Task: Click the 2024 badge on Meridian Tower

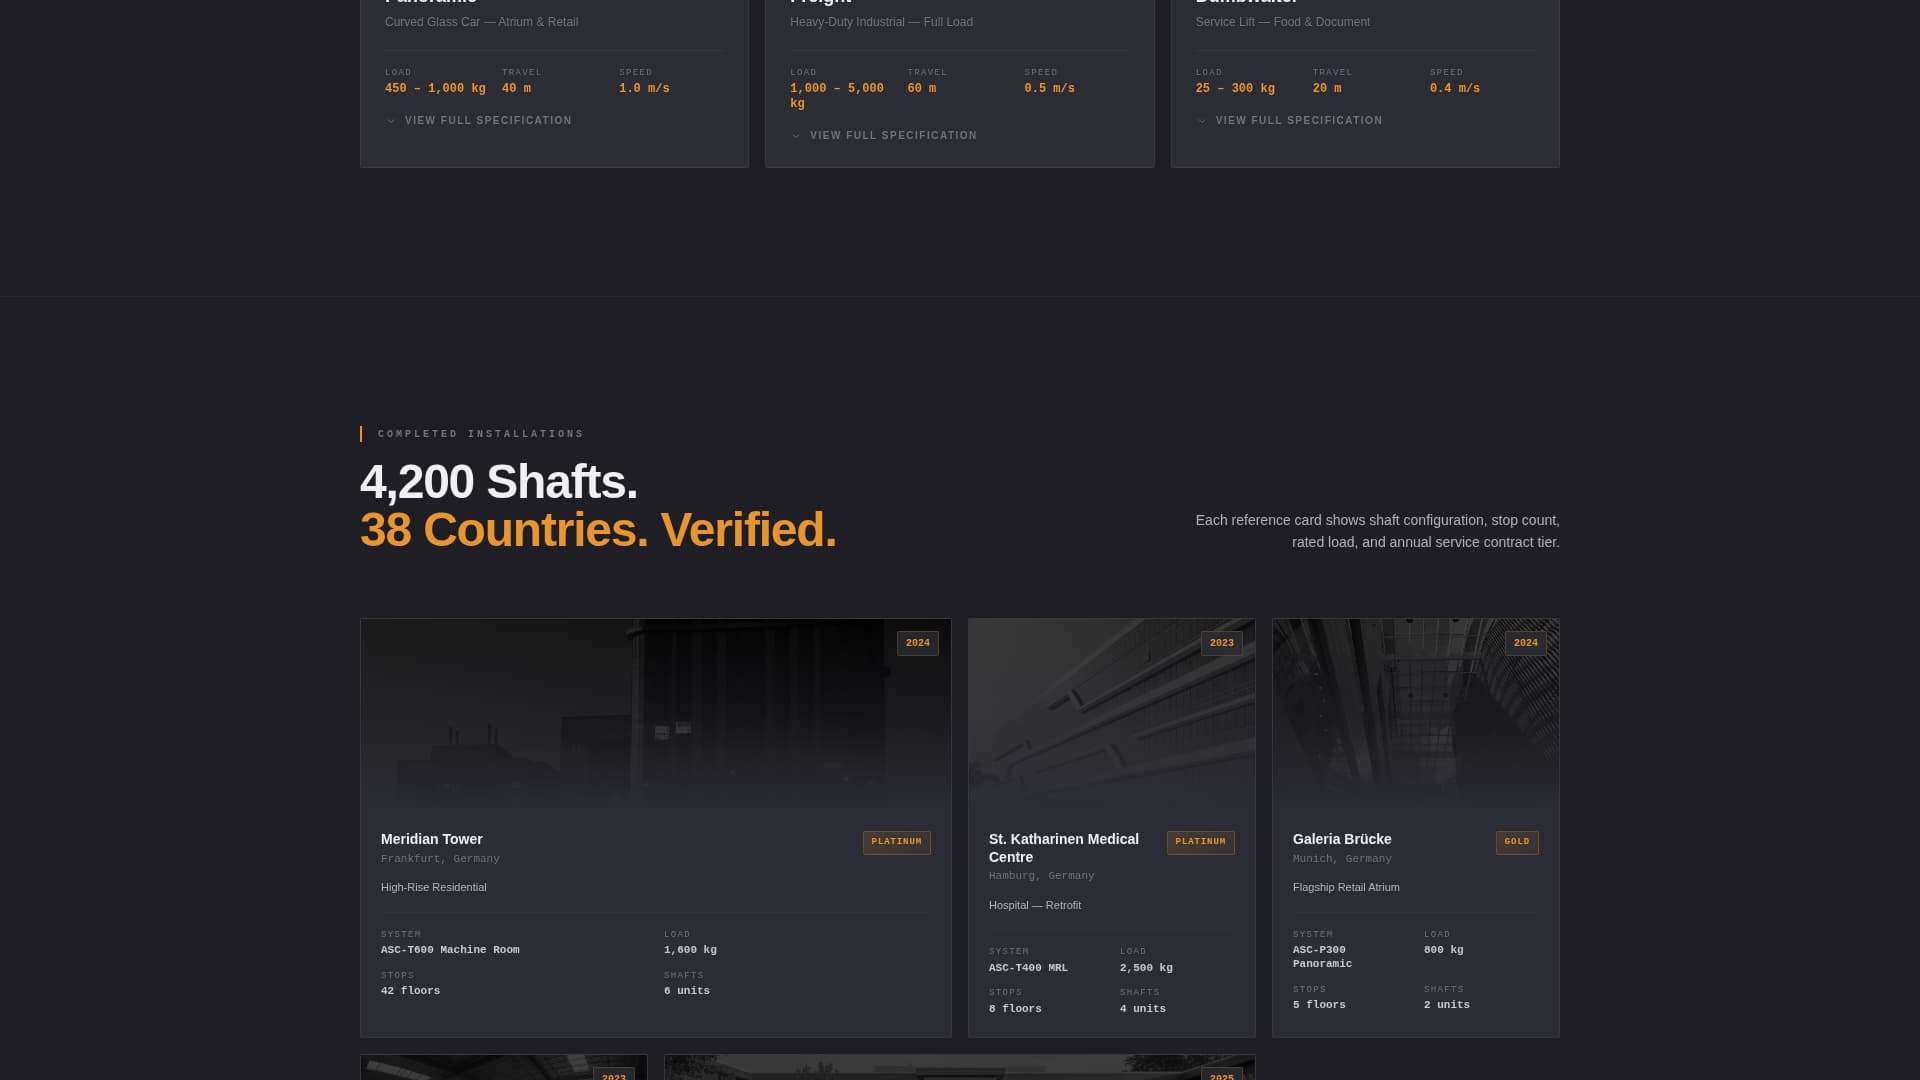Action: [x=917, y=643]
